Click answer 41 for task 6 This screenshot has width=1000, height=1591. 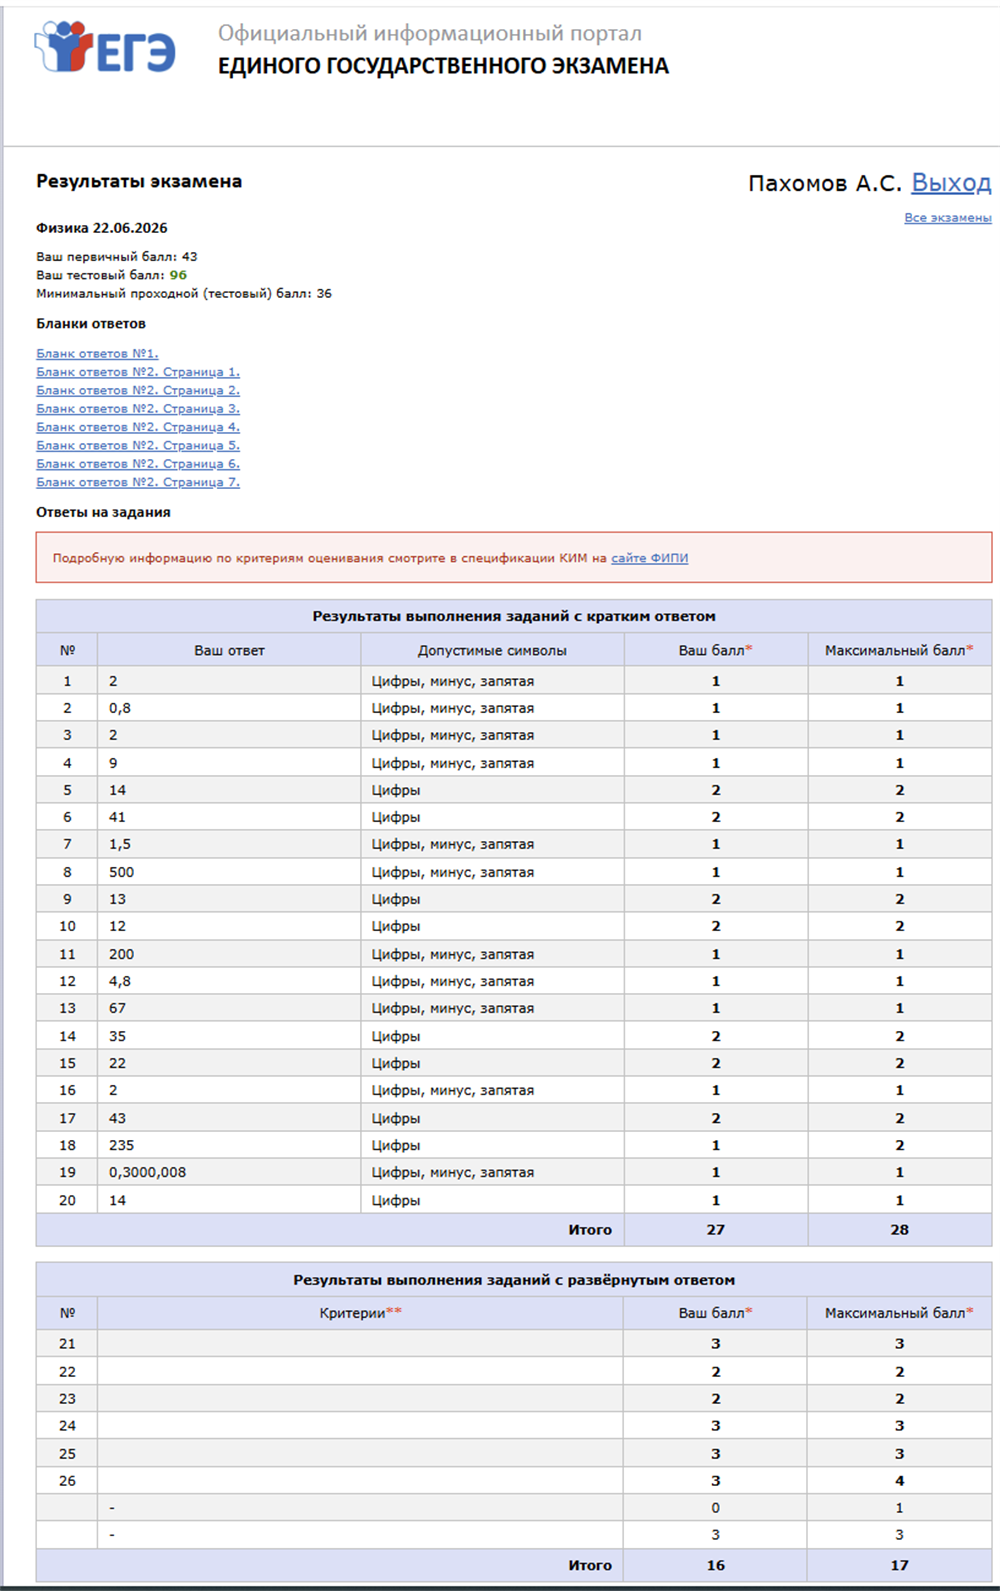[x=117, y=817]
